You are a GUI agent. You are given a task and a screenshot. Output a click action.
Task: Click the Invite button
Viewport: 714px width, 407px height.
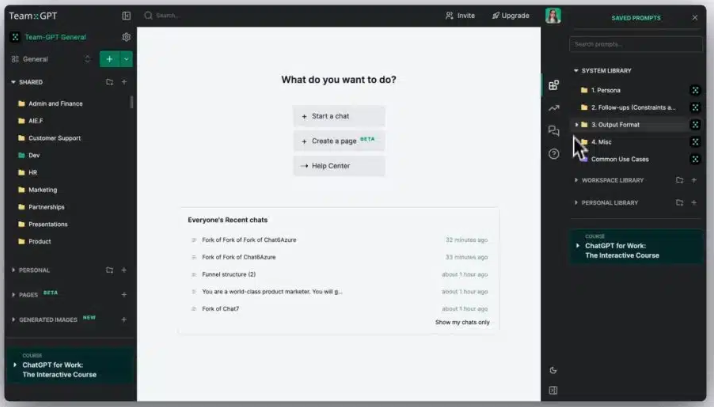[x=460, y=15]
